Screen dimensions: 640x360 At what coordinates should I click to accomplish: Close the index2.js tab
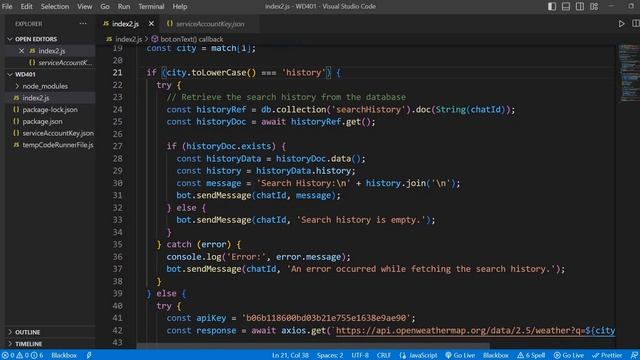coord(151,24)
